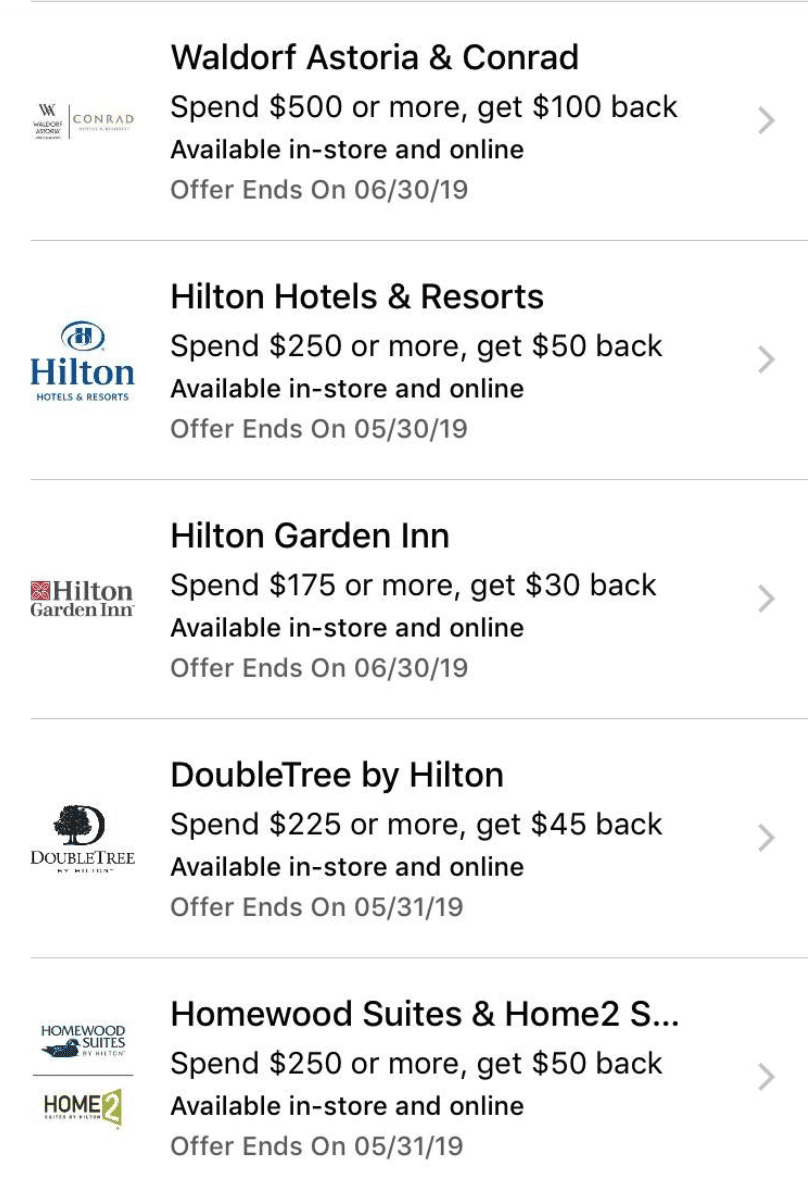Tap the Home2 Suites logo
808x1192 pixels.
tap(83, 1107)
